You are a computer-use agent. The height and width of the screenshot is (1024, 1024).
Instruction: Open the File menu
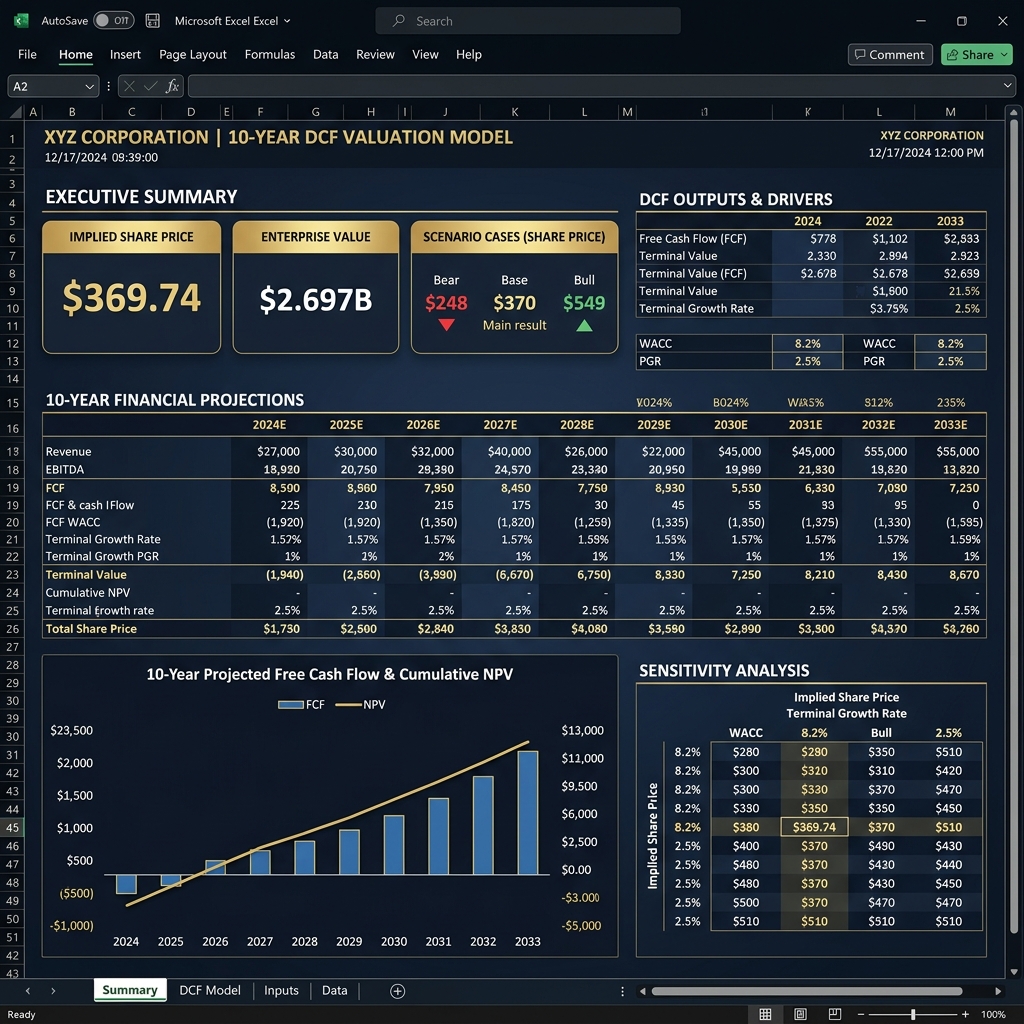pos(27,54)
